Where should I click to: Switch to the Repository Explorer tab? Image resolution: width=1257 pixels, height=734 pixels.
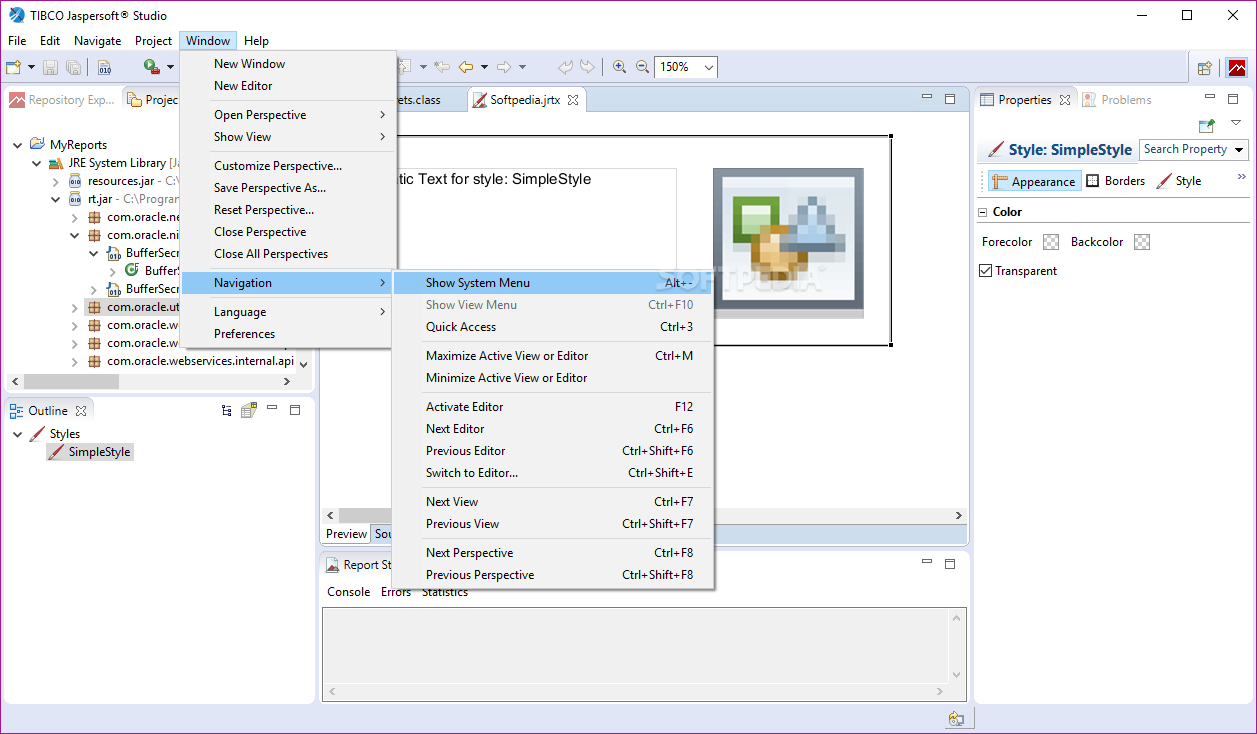pyautogui.click(x=62, y=100)
